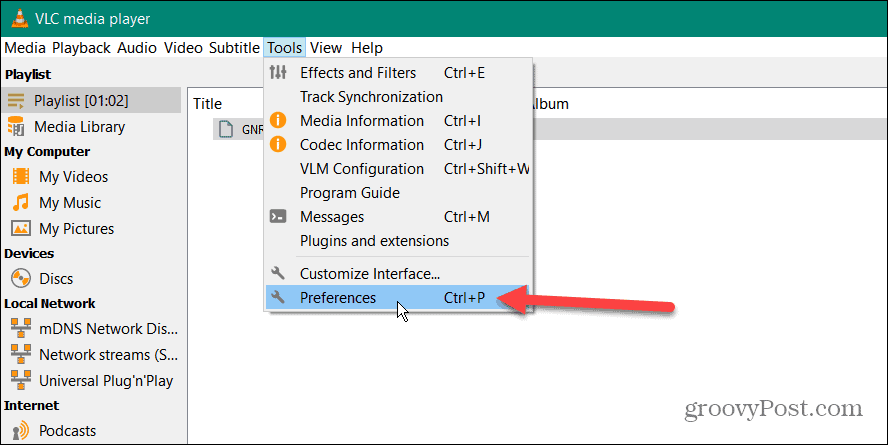Select the GNR track row in playlist
This screenshot has height=445, width=888.
549,129
